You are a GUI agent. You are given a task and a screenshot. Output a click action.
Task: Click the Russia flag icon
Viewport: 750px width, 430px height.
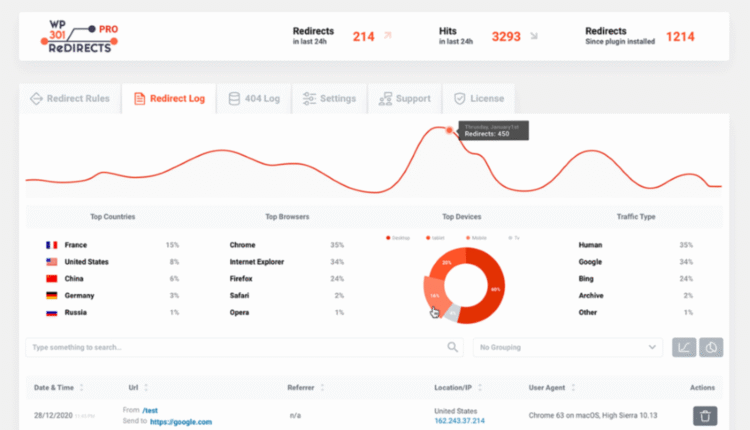[x=52, y=313]
